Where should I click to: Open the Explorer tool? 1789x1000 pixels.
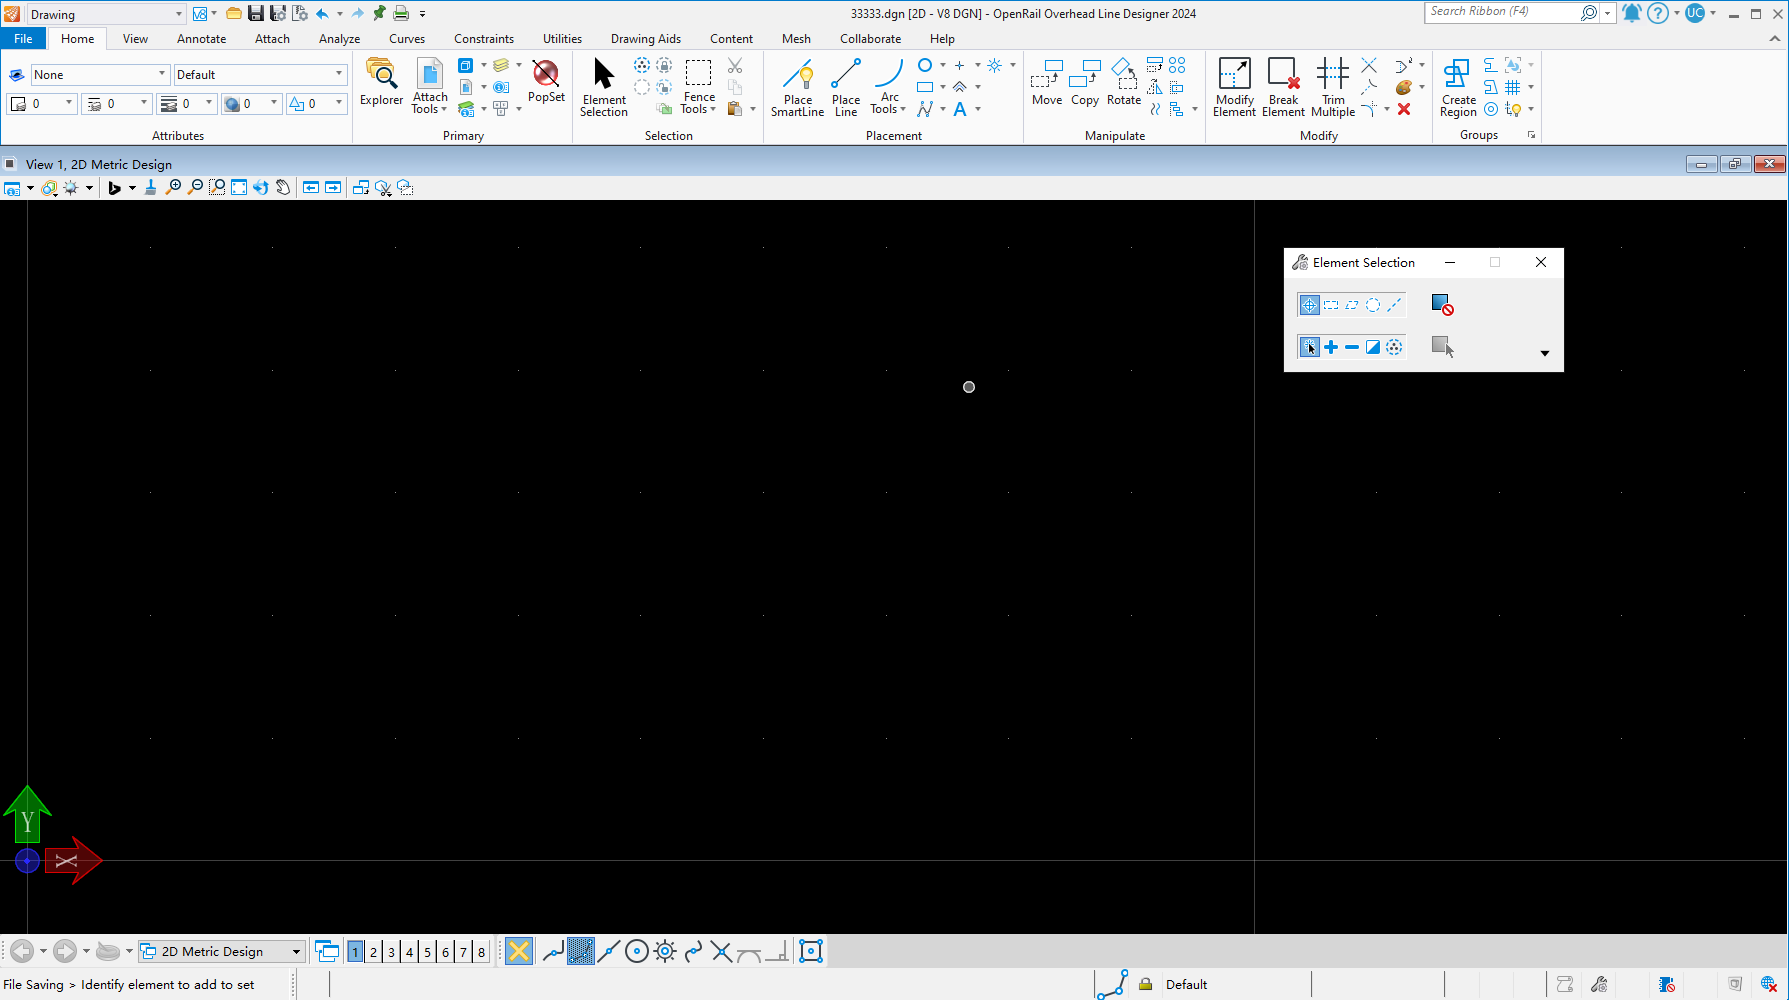(x=381, y=82)
